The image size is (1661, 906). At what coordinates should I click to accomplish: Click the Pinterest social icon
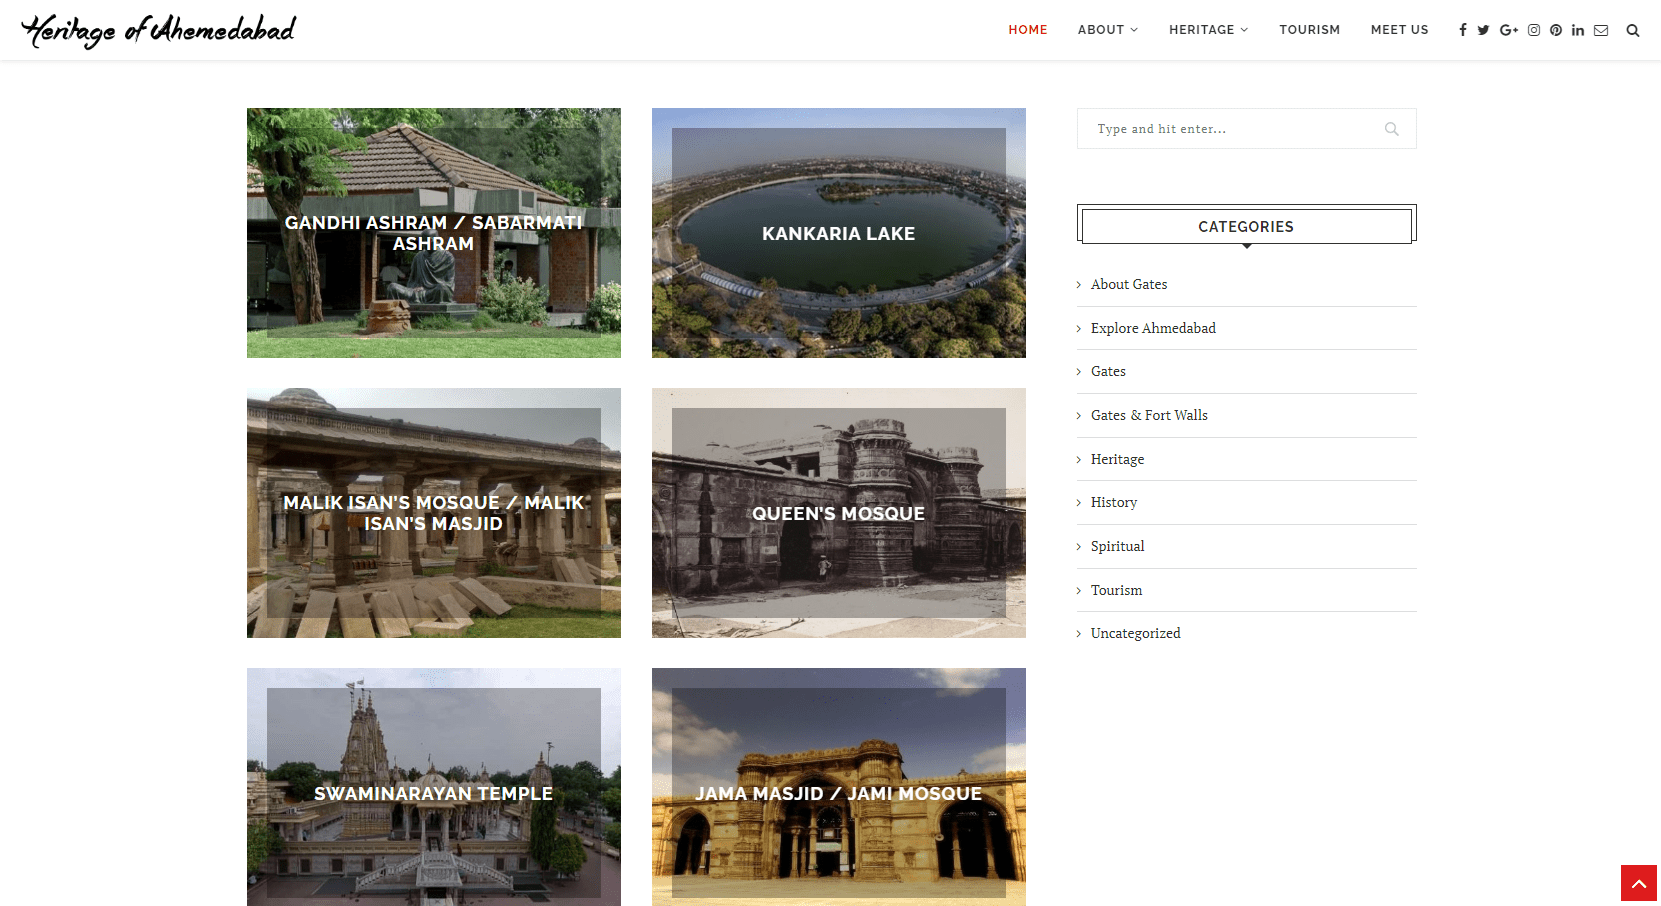tap(1556, 30)
